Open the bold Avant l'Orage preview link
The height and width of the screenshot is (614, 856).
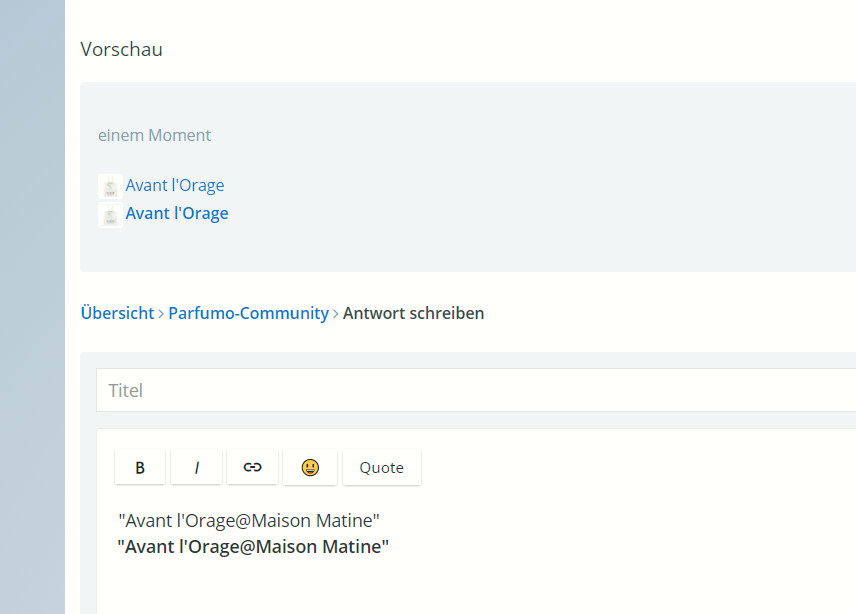coord(177,213)
